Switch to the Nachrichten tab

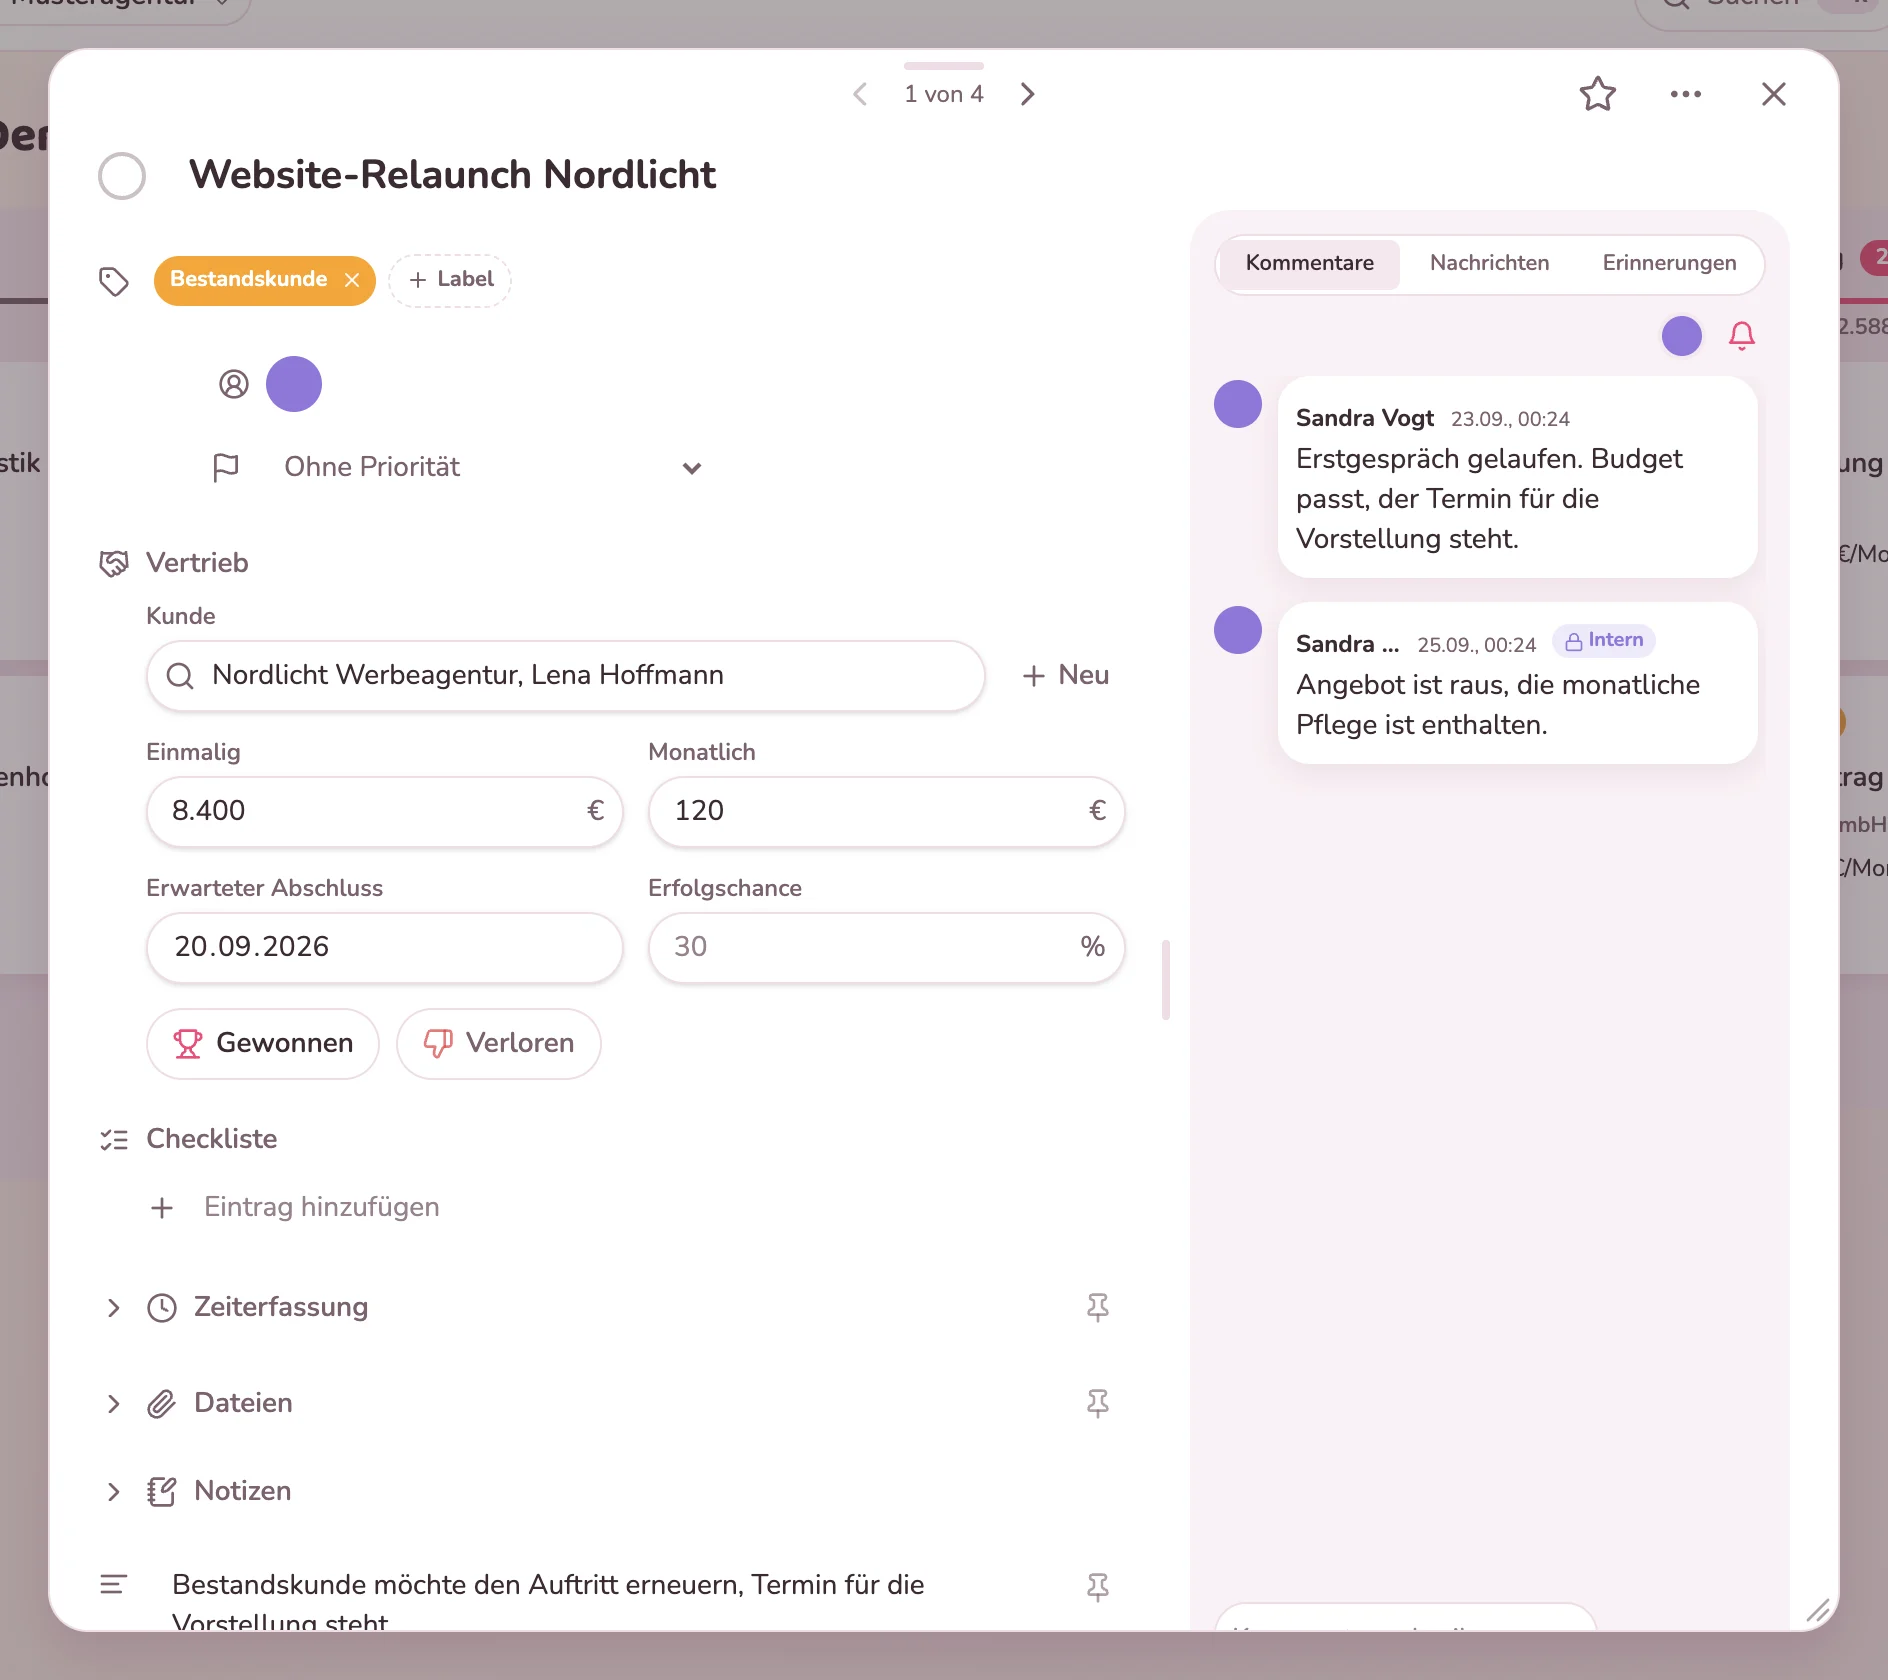[1489, 264]
